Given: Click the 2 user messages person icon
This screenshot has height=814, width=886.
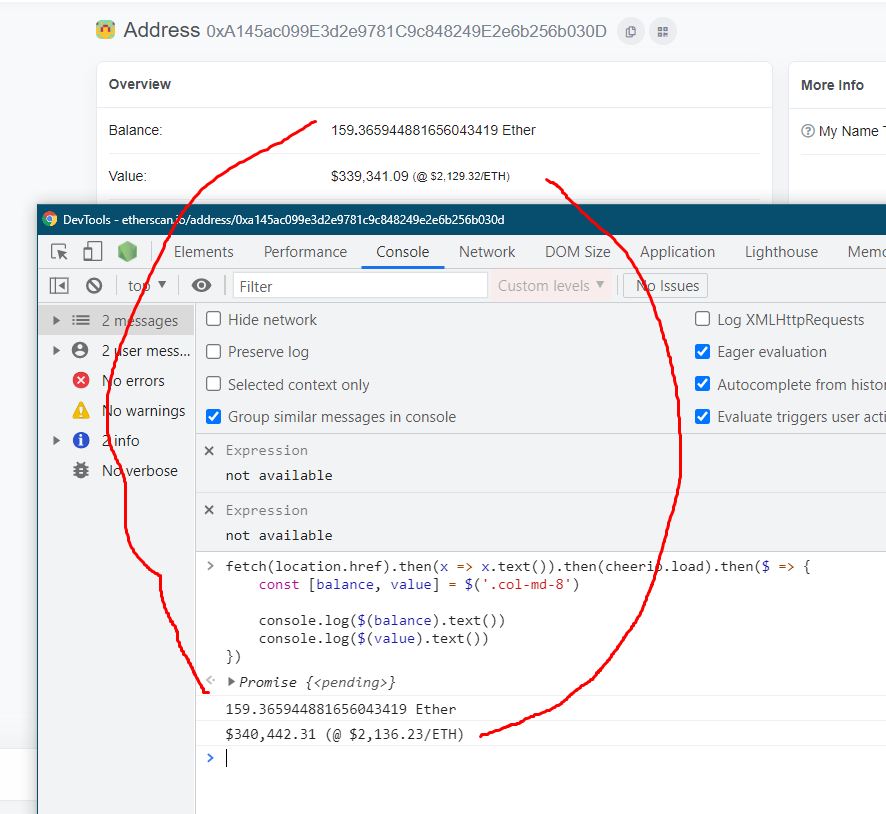Looking at the screenshot, I should click(x=80, y=350).
